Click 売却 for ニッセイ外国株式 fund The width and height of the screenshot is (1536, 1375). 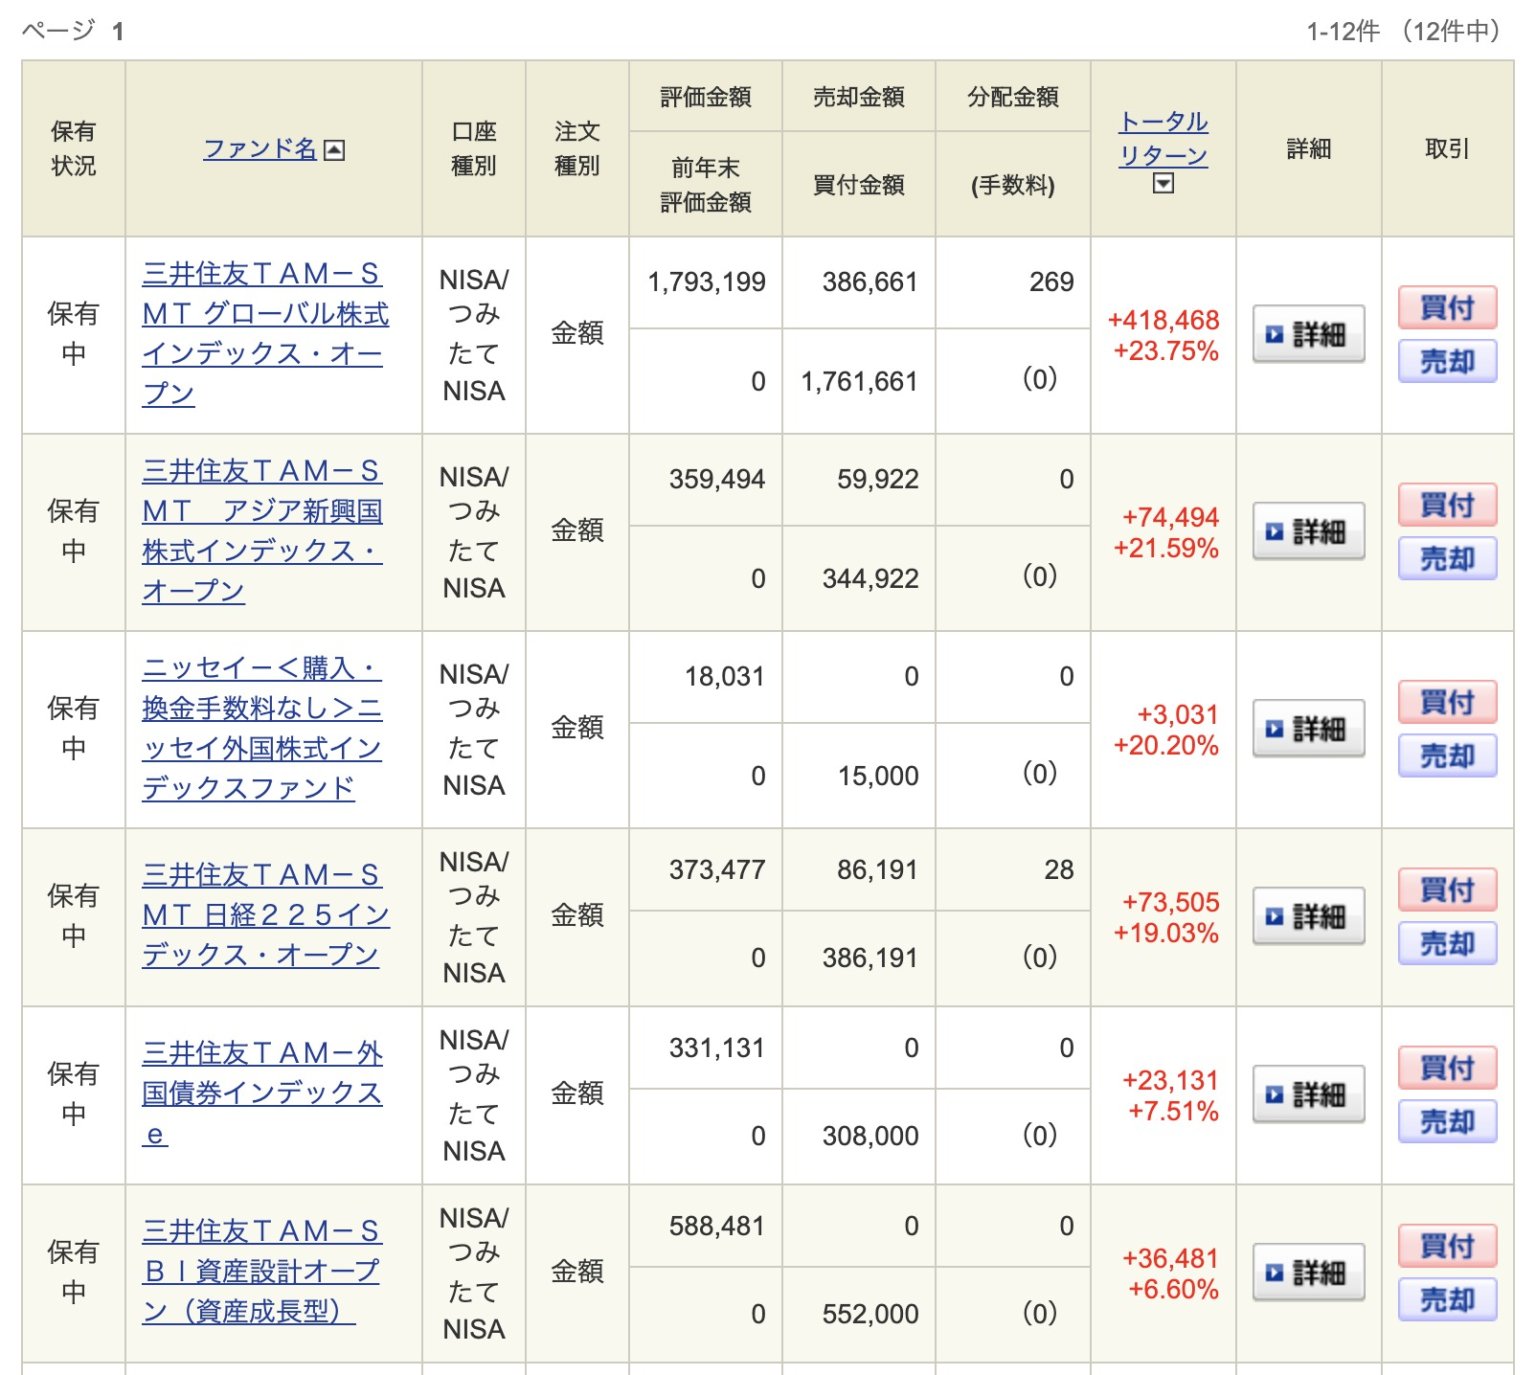click(x=1447, y=755)
